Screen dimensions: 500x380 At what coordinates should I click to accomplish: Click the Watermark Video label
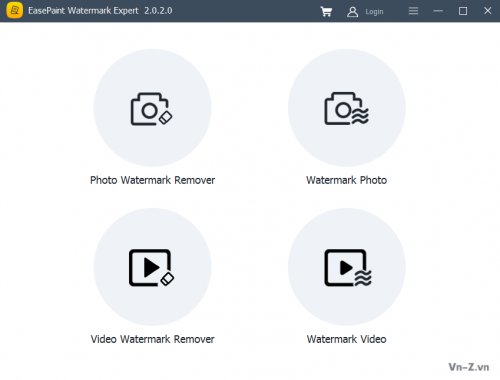click(x=347, y=339)
